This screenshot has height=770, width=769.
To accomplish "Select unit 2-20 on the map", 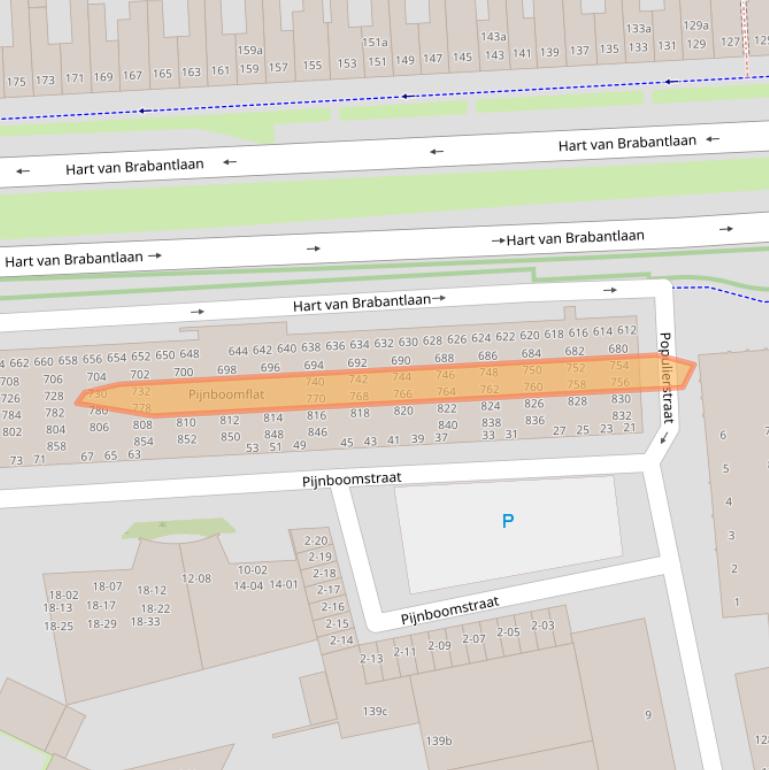I will tap(315, 541).
